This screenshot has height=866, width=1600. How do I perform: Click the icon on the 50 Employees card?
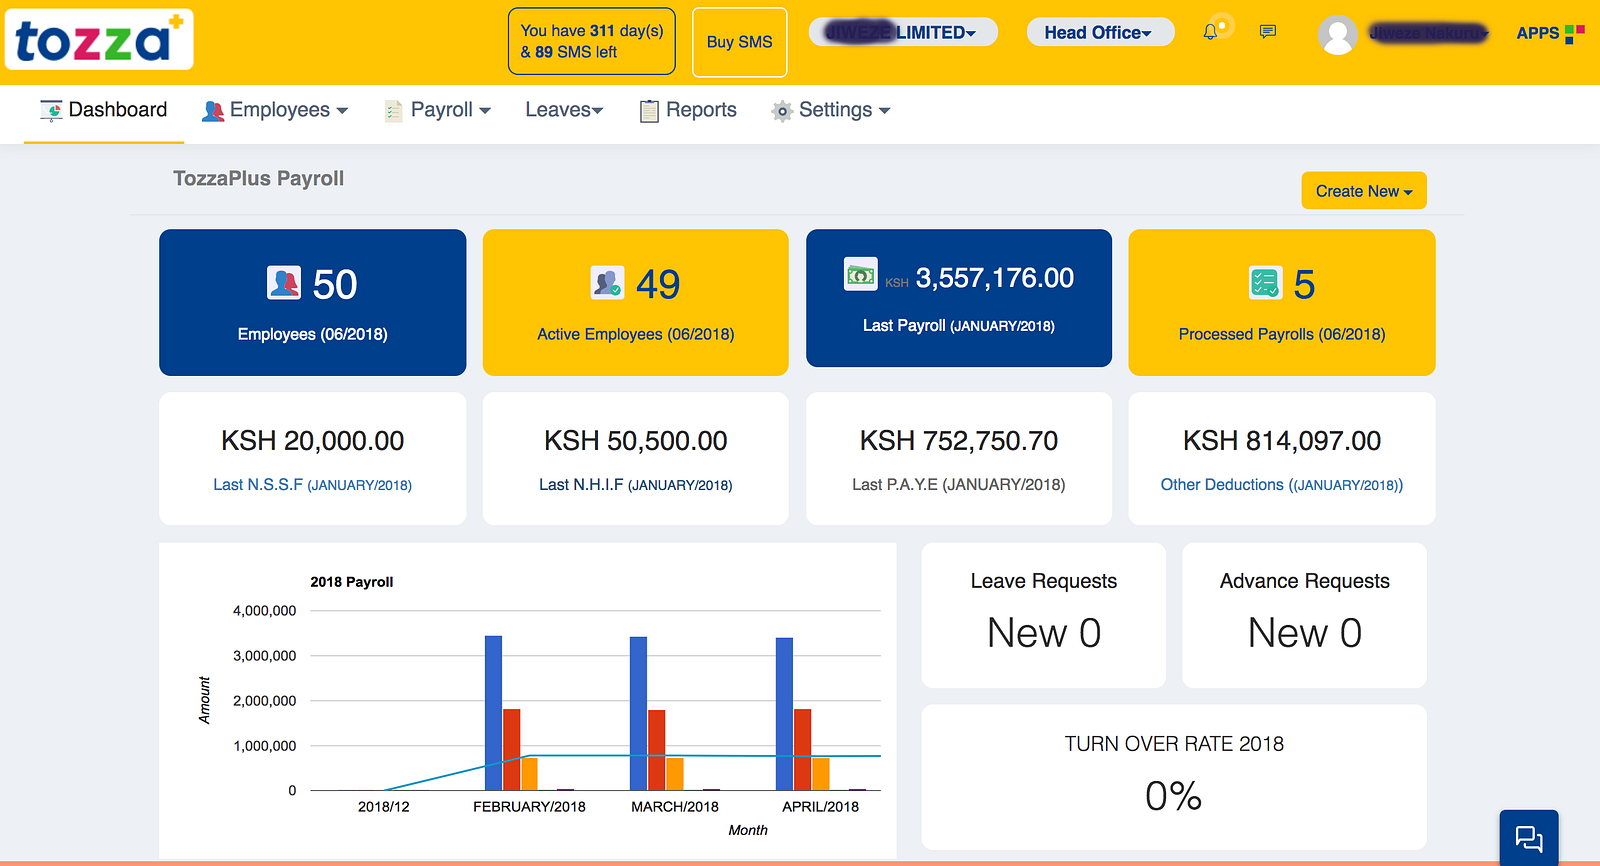point(284,283)
